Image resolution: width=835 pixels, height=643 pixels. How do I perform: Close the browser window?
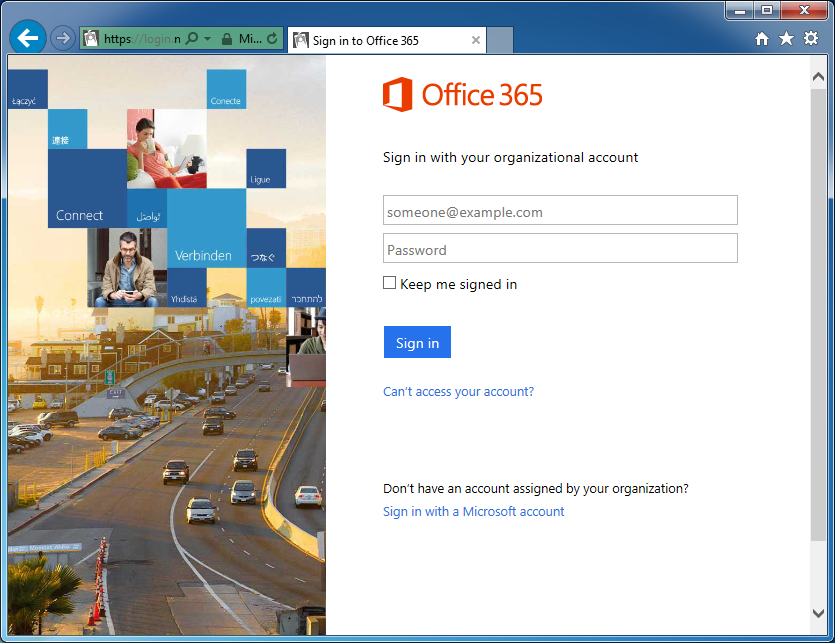tap(804, 10)
